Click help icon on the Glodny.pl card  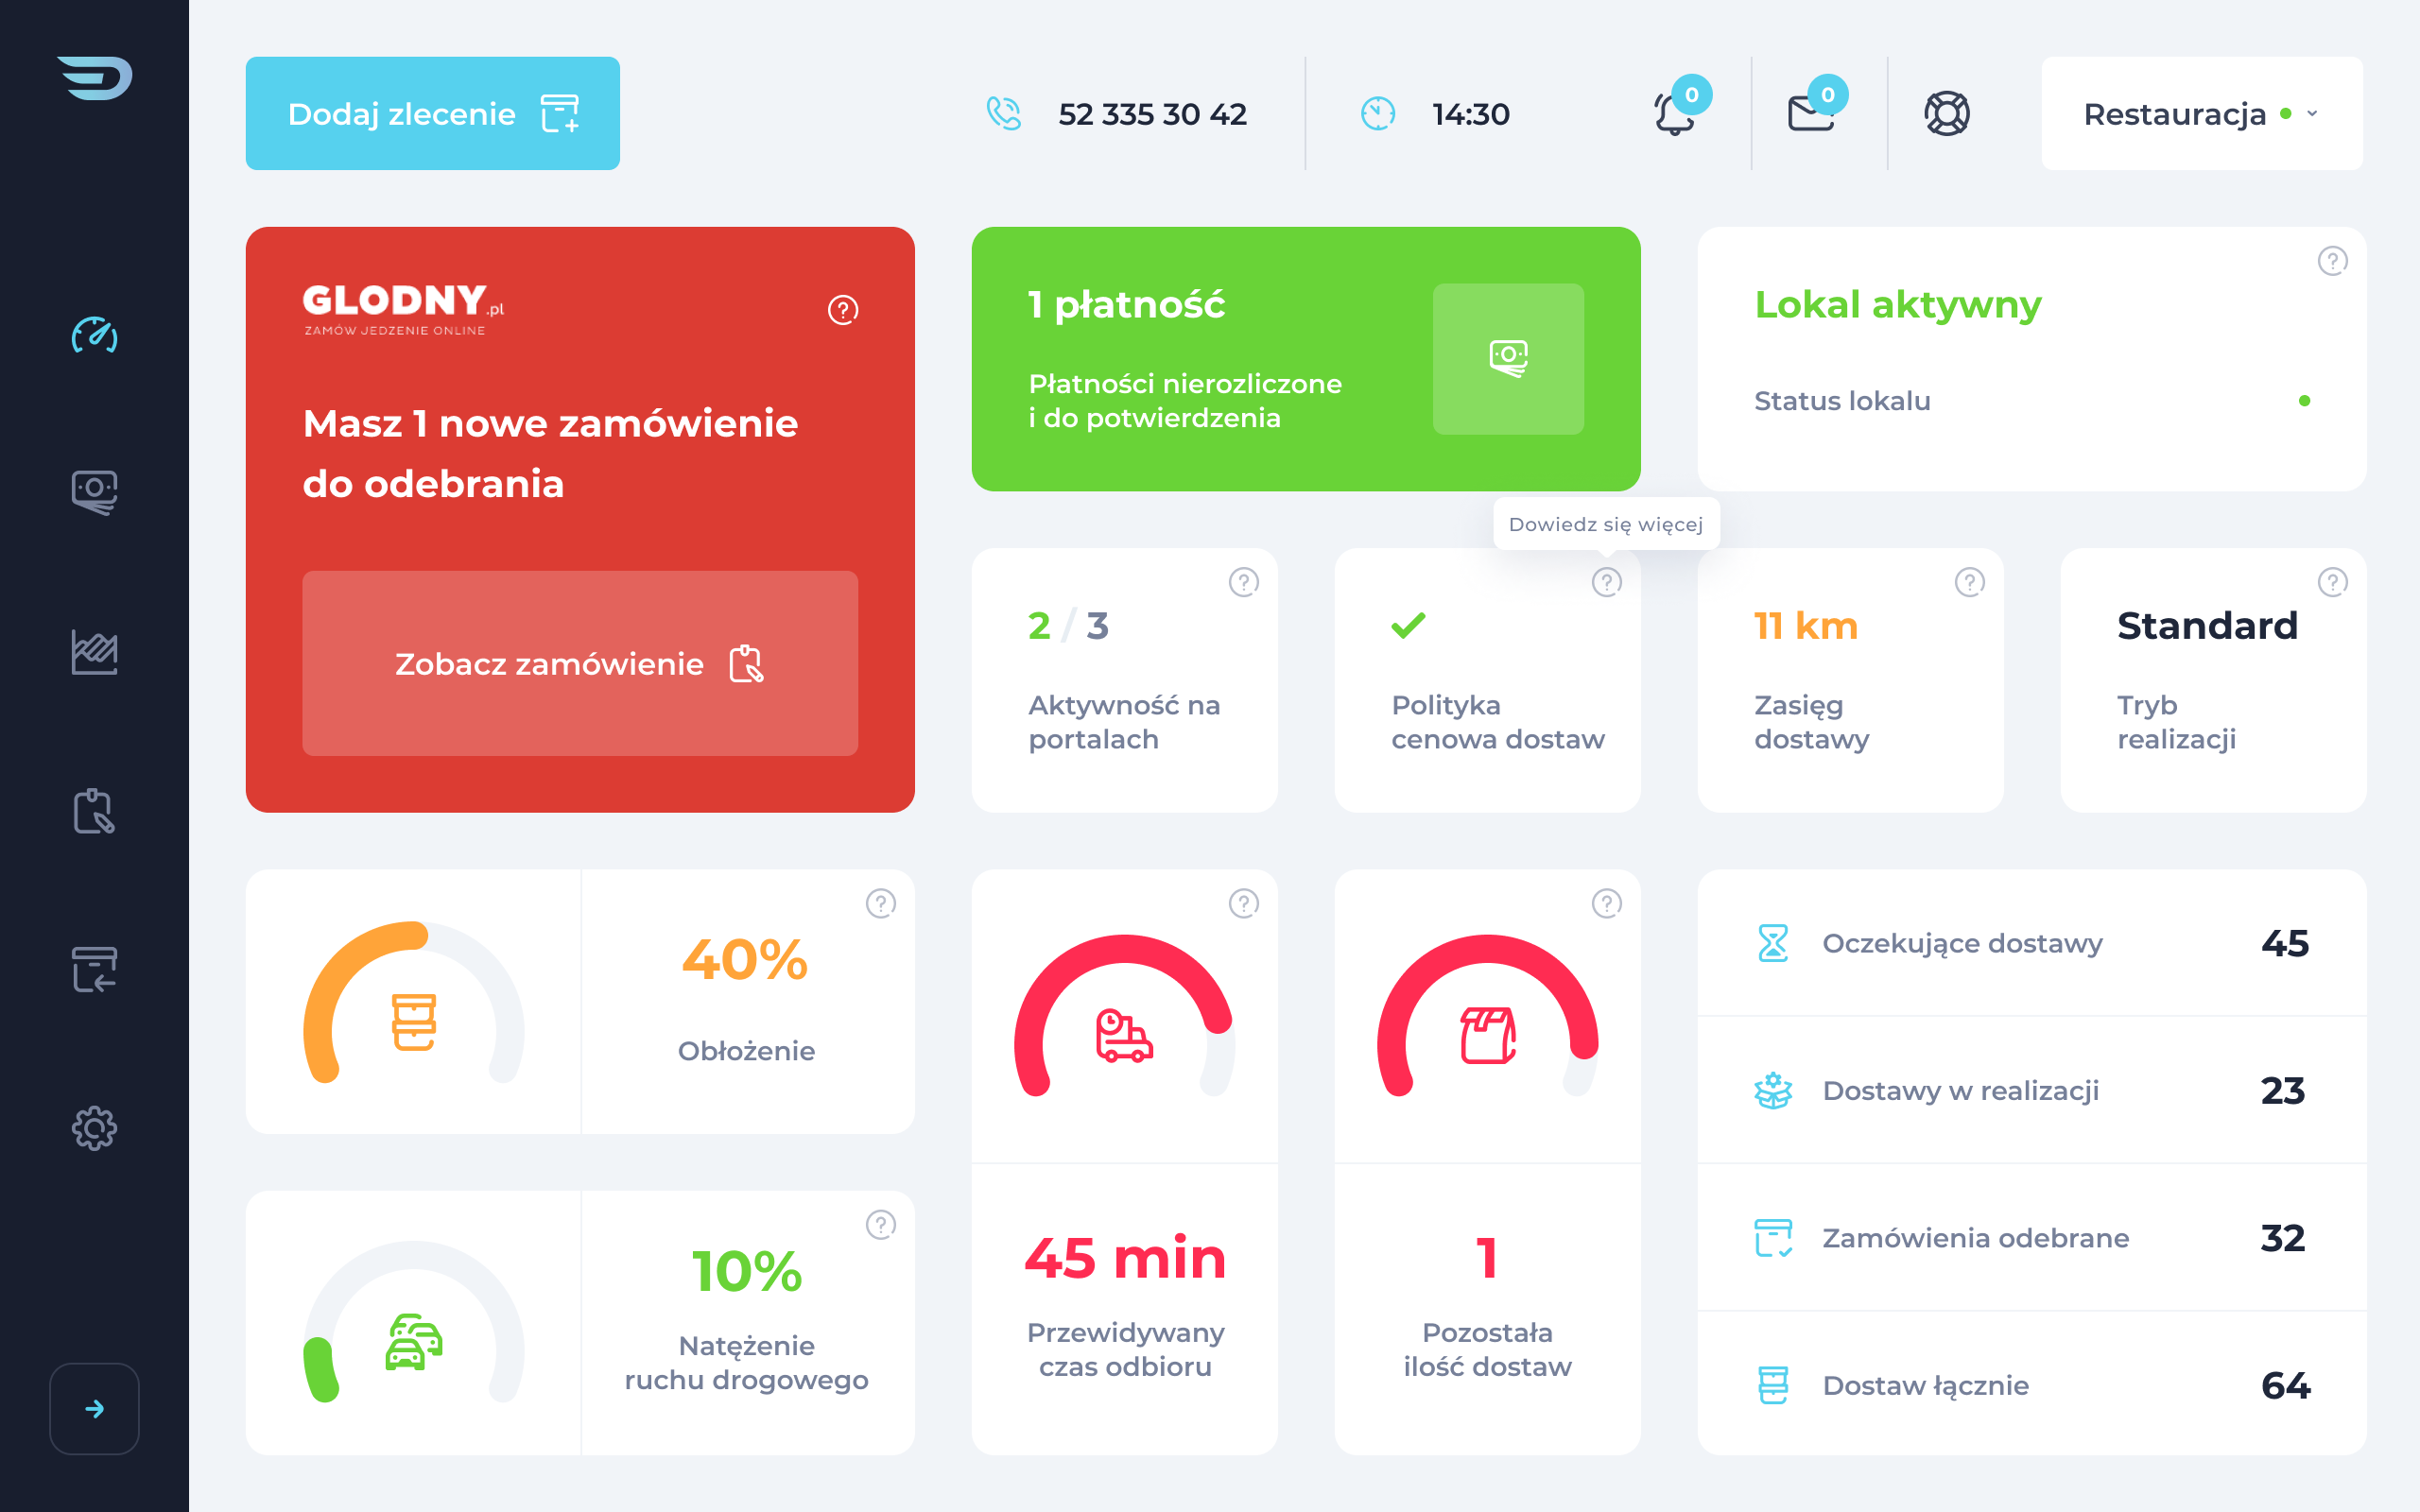843,310
